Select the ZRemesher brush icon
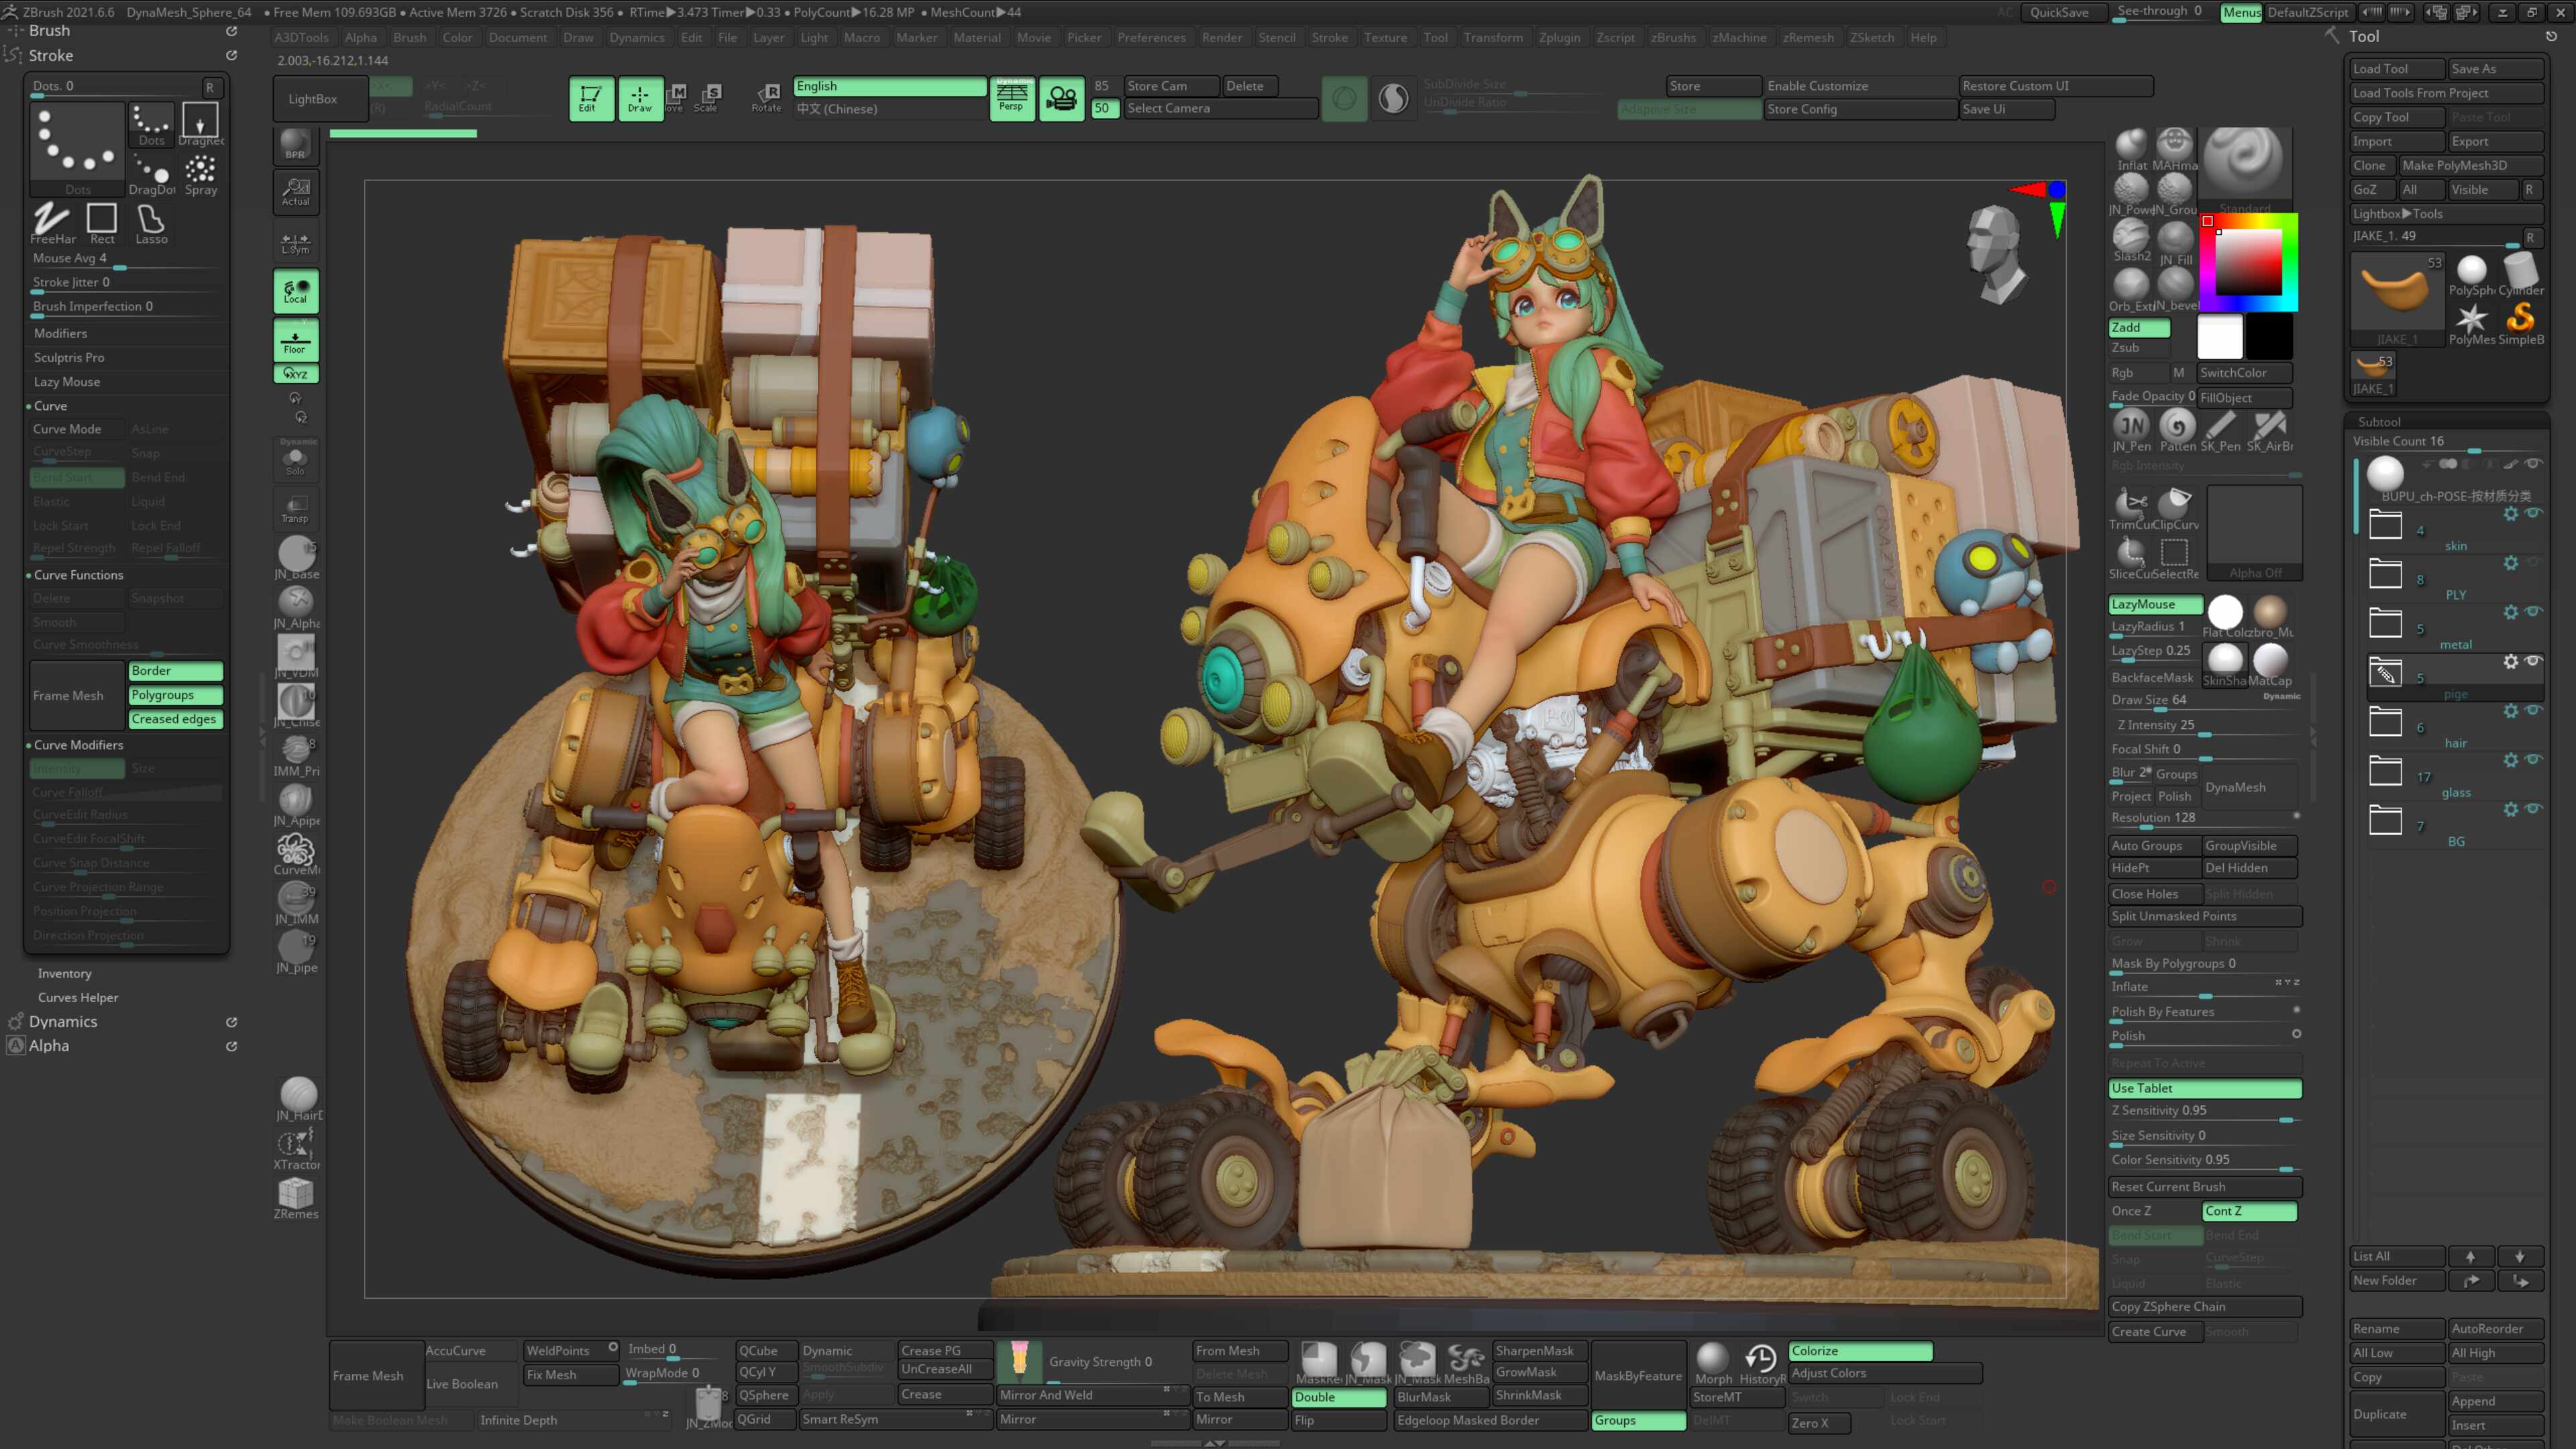 [296, 1198]
